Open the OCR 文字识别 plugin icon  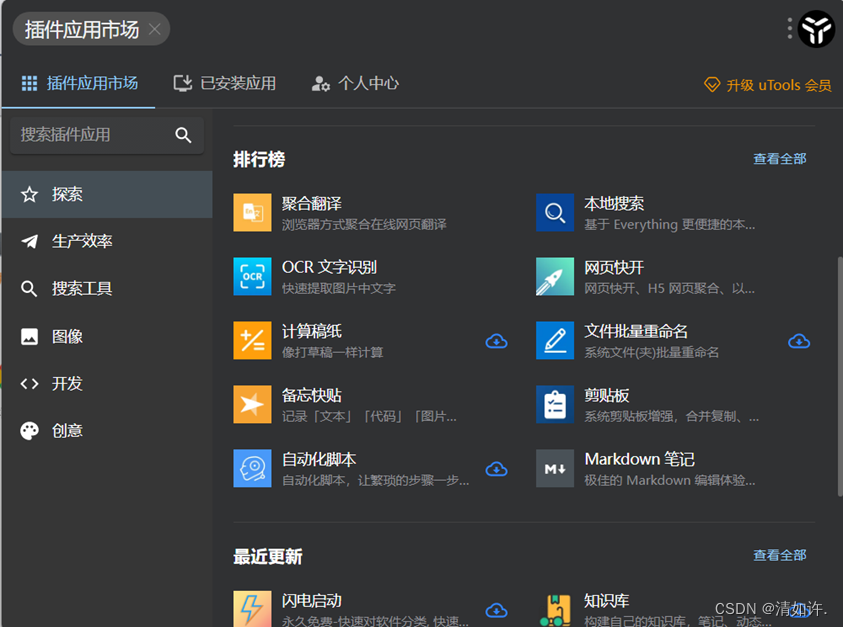pos(252,276)
